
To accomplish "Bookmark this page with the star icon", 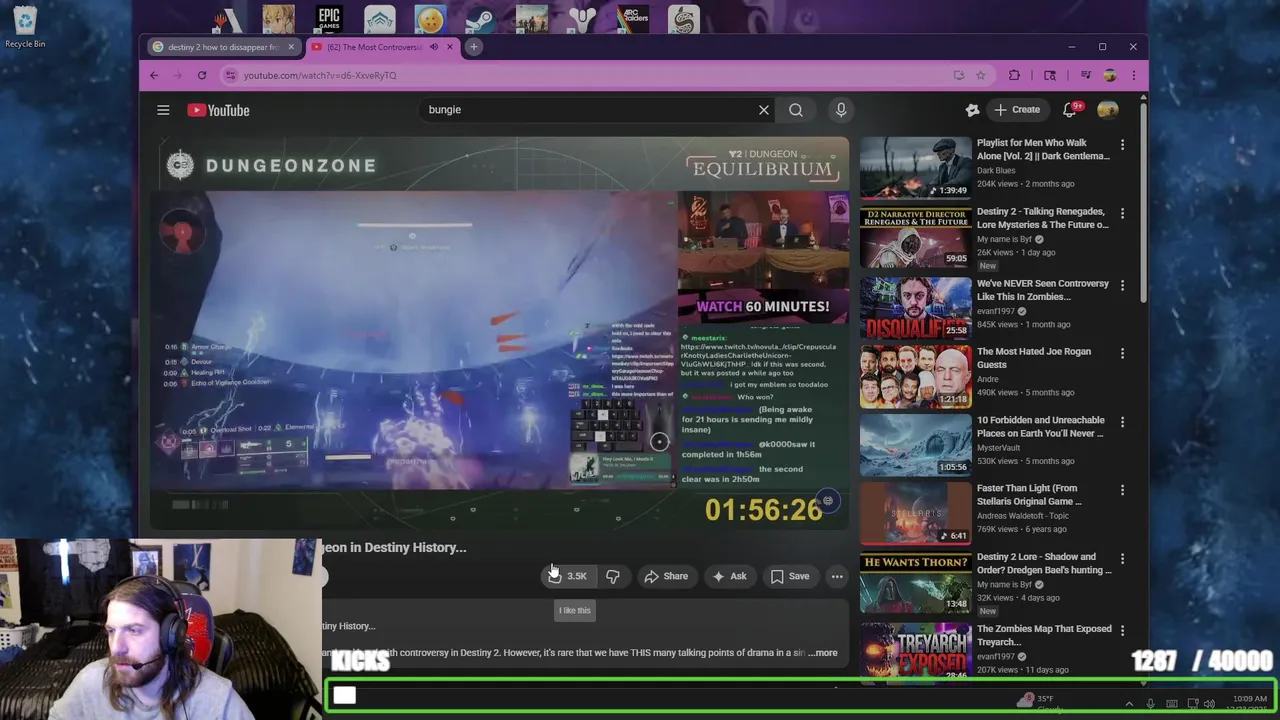I will tap(981, 75).
